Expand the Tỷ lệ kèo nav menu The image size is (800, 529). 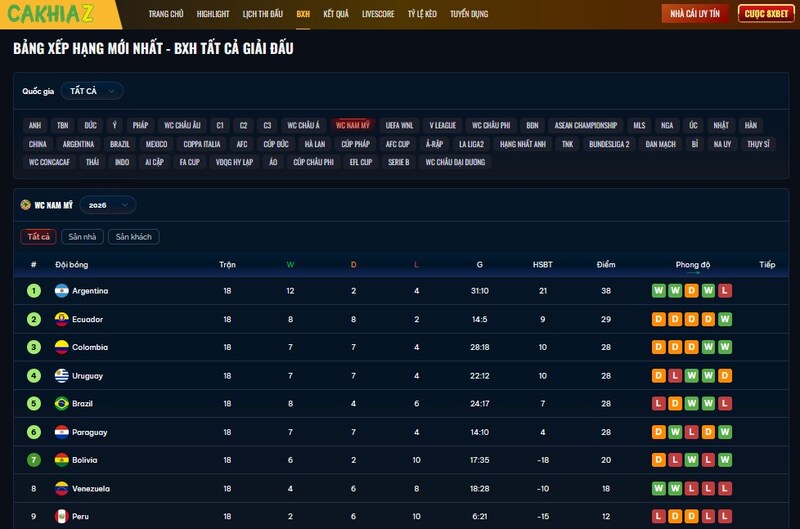pos(423,15)
